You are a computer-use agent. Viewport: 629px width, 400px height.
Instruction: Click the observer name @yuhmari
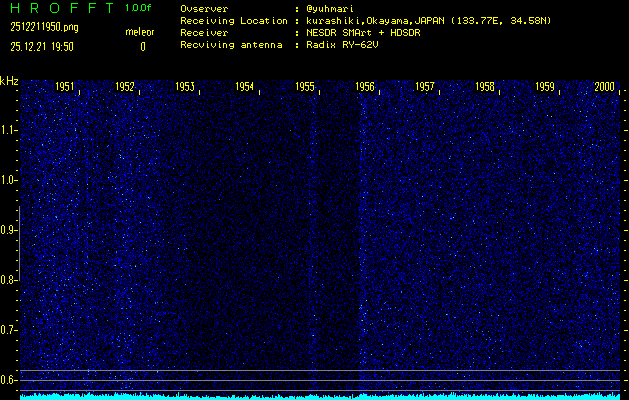(330, 9)
